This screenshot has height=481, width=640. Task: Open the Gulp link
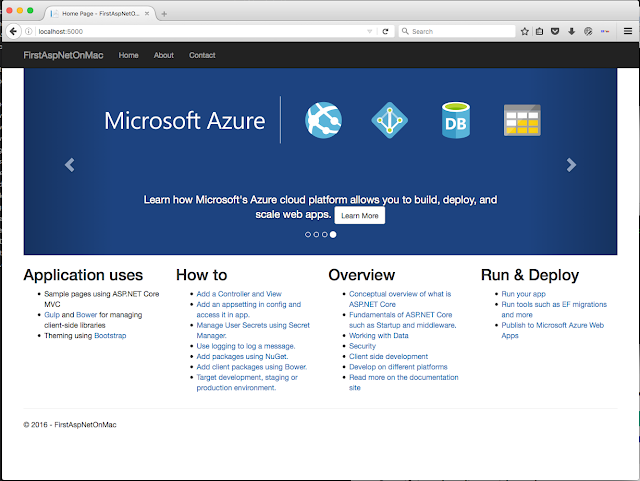click(52, 315)
